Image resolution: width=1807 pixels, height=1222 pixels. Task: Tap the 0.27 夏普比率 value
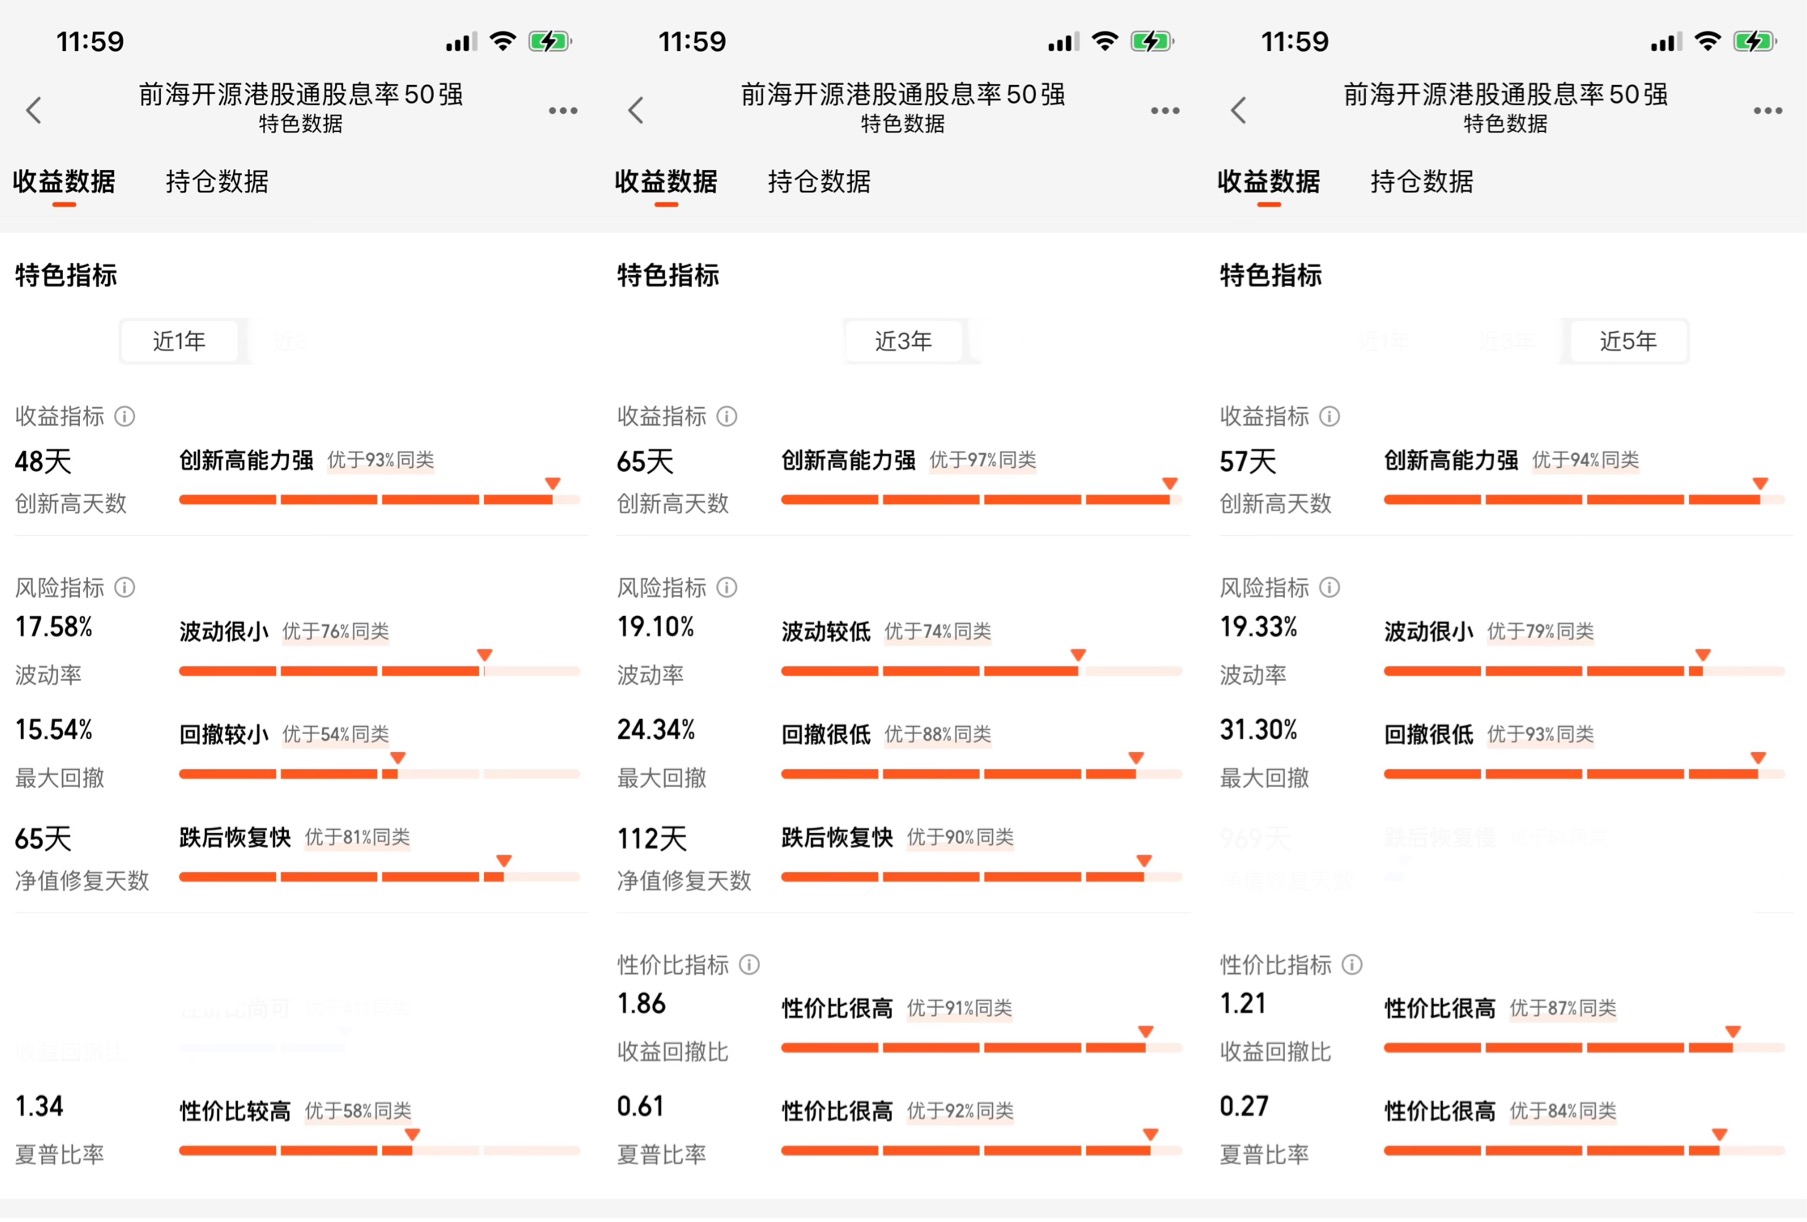(x=1244, y=1106)
